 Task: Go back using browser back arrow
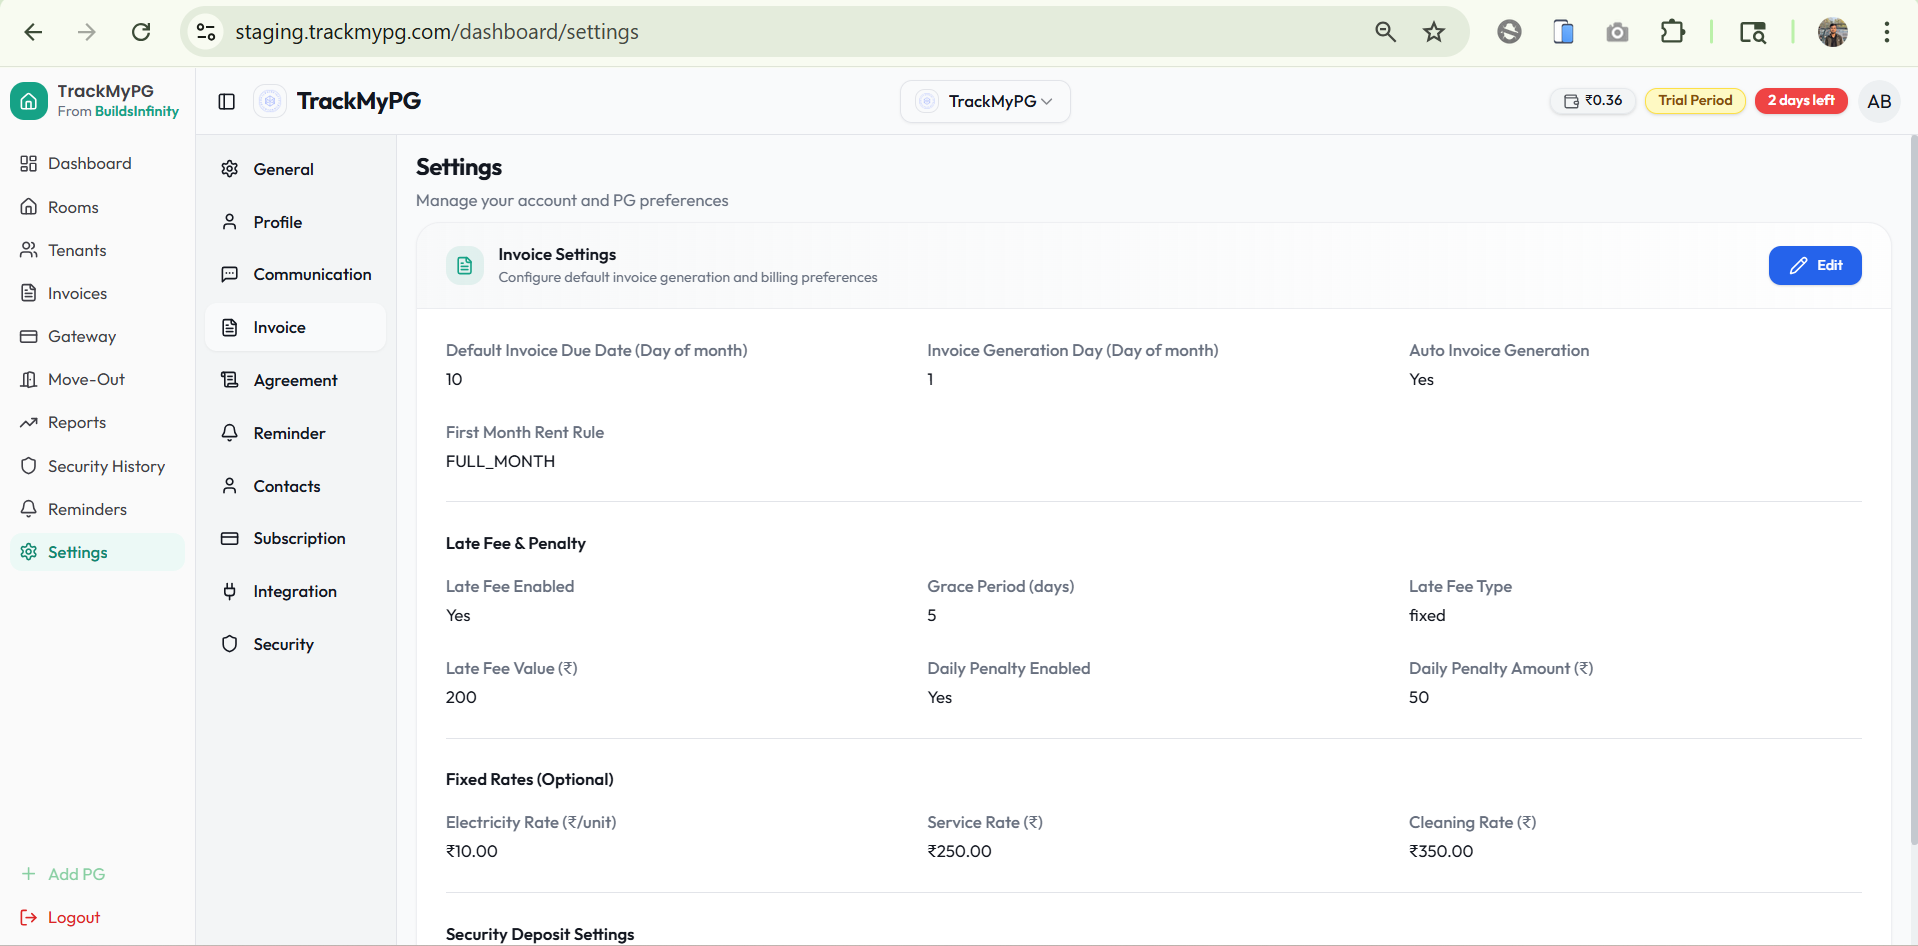tap(33, 32)
